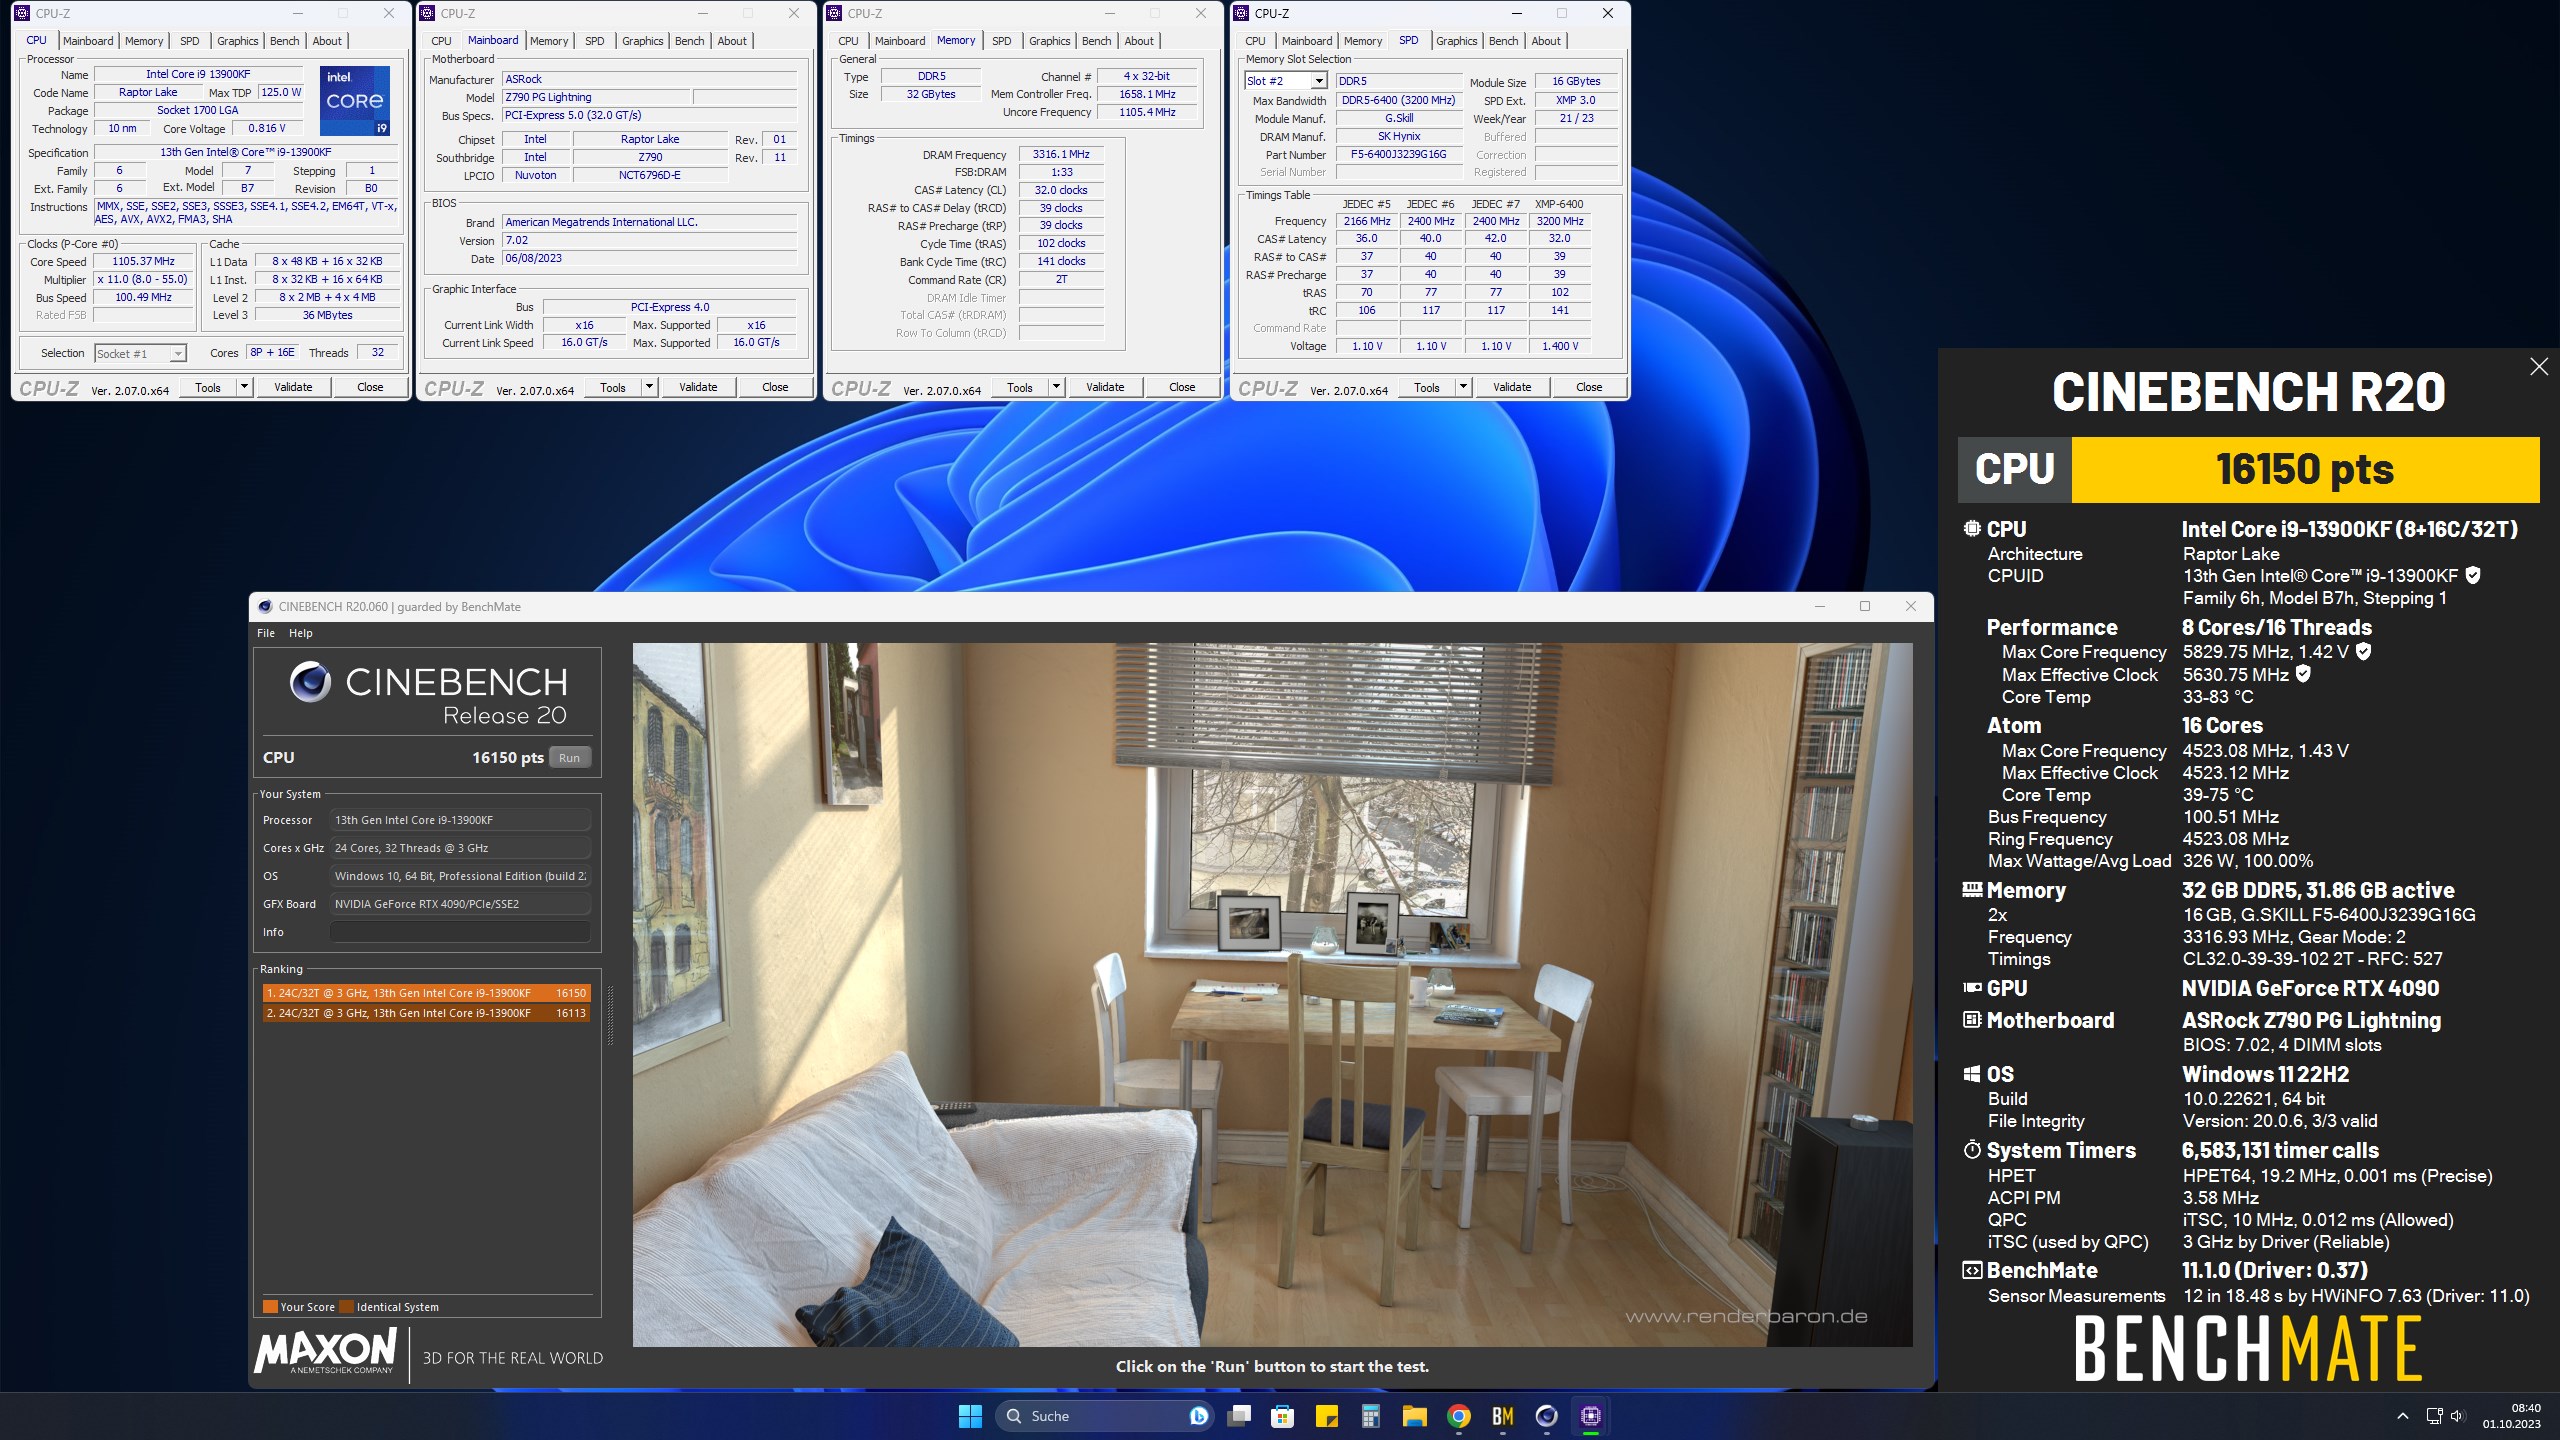Click Validate in SPD CPU-Z window
The width and height of the screenshot is (2560, 1440).
pyautogui.click(x=1512, y=387)
